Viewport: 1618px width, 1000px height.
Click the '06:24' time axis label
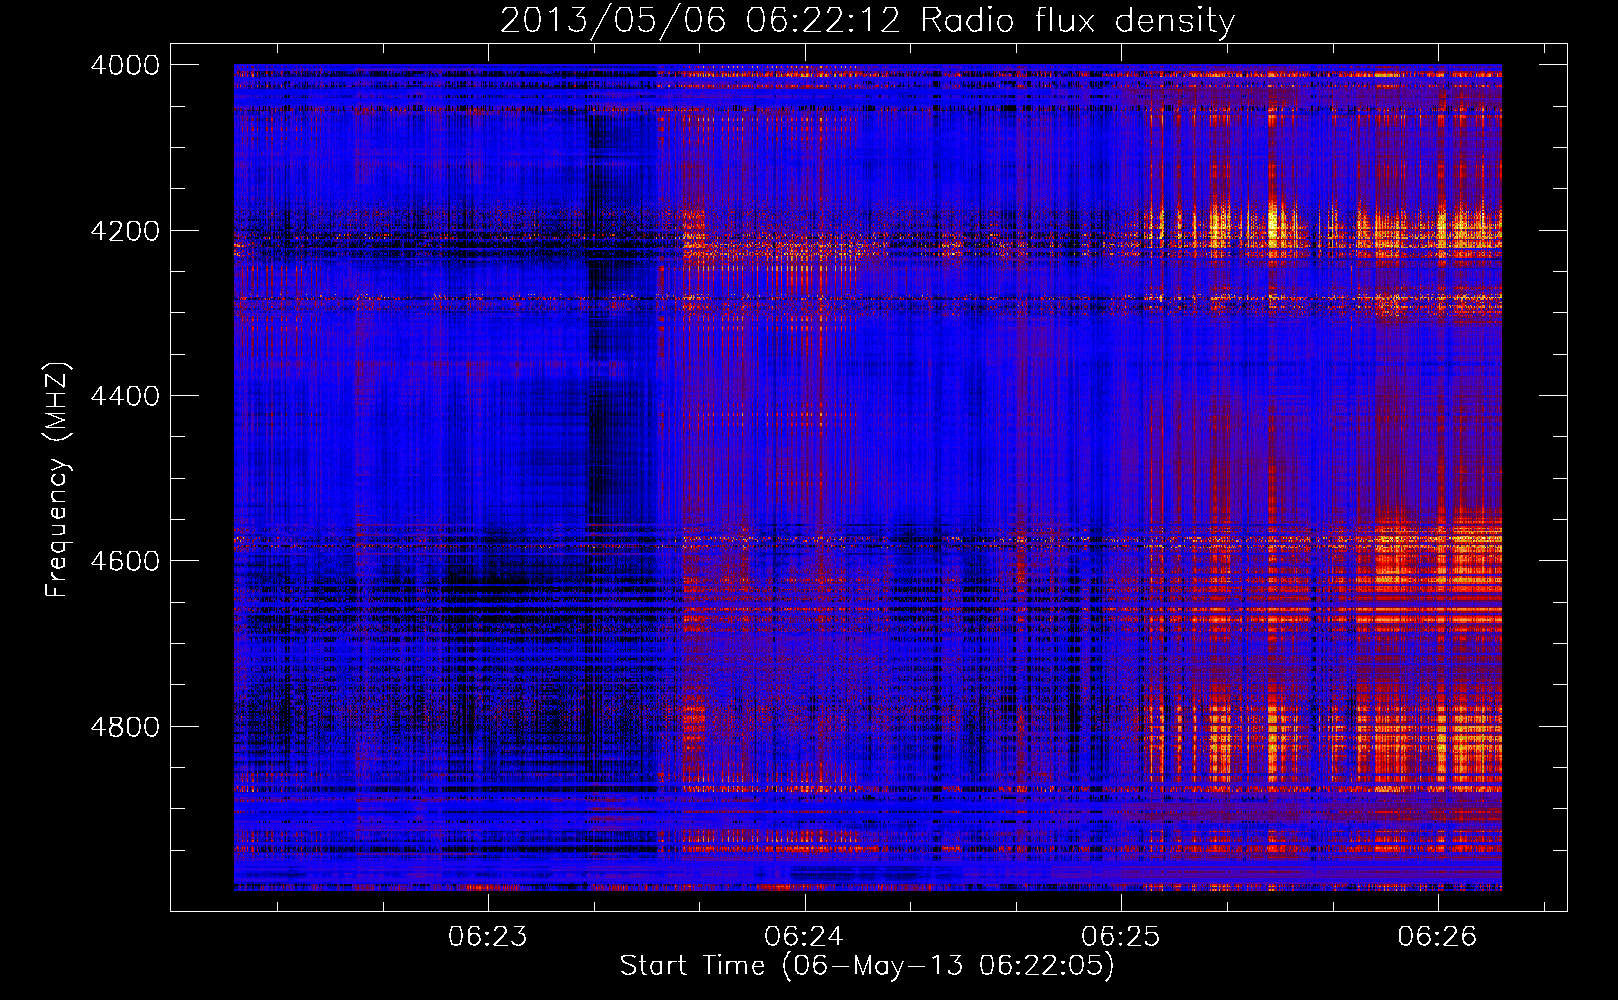804,936
